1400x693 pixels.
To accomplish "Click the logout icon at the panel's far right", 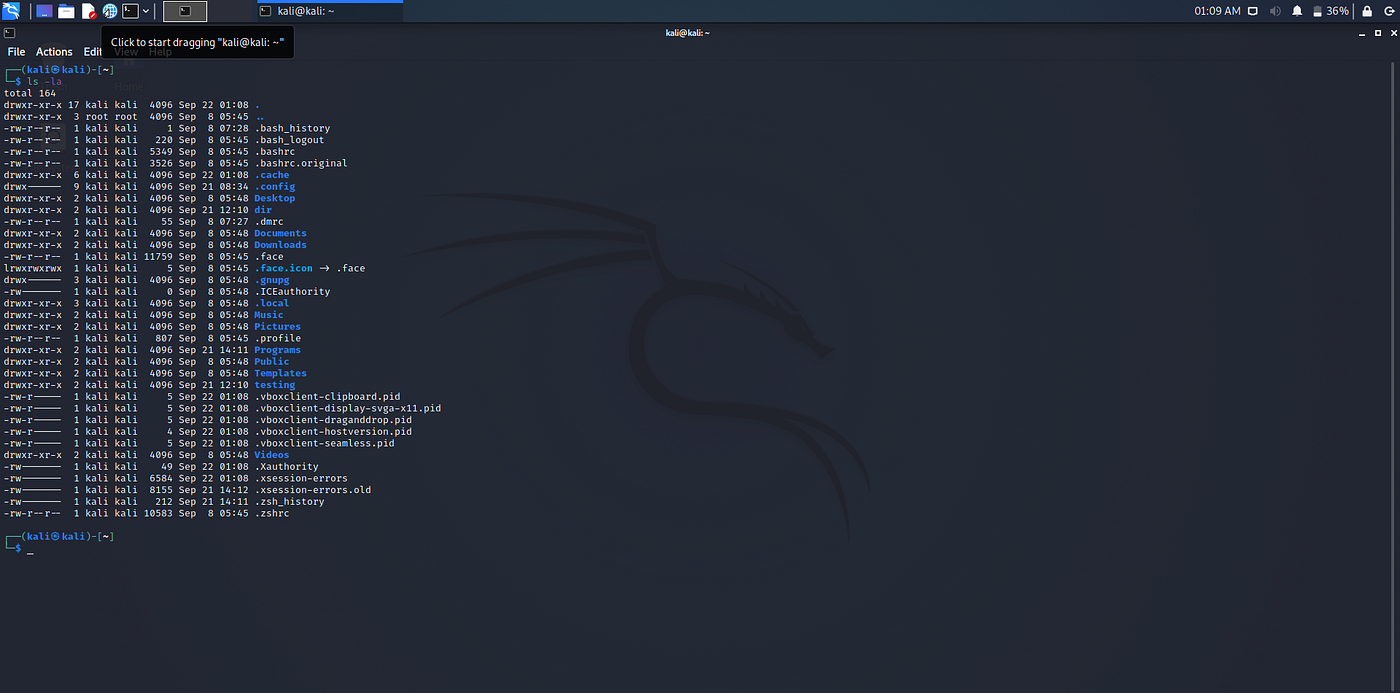I will click(x=1390, y=10).
